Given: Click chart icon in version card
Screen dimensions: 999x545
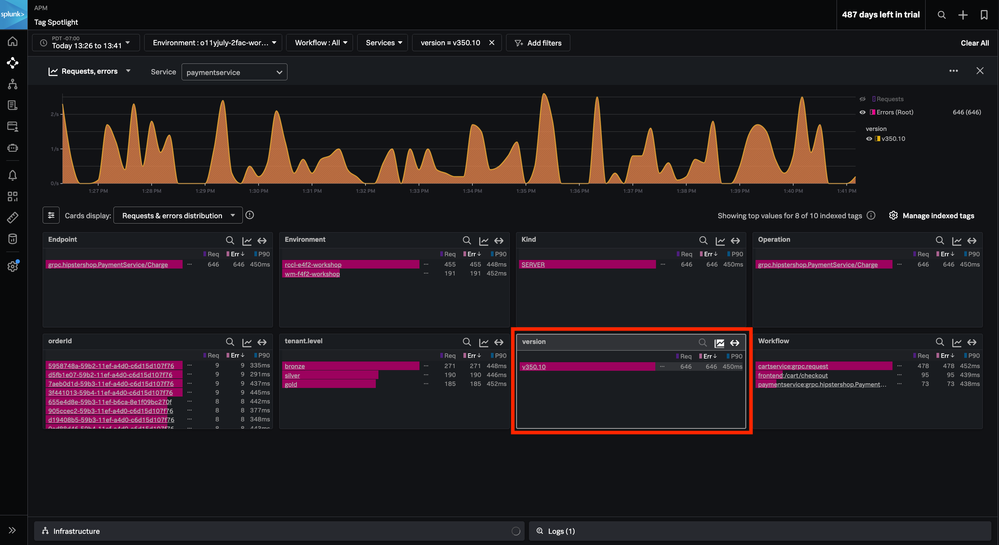Looking at the screenshot, I should (x=719, y=343).
